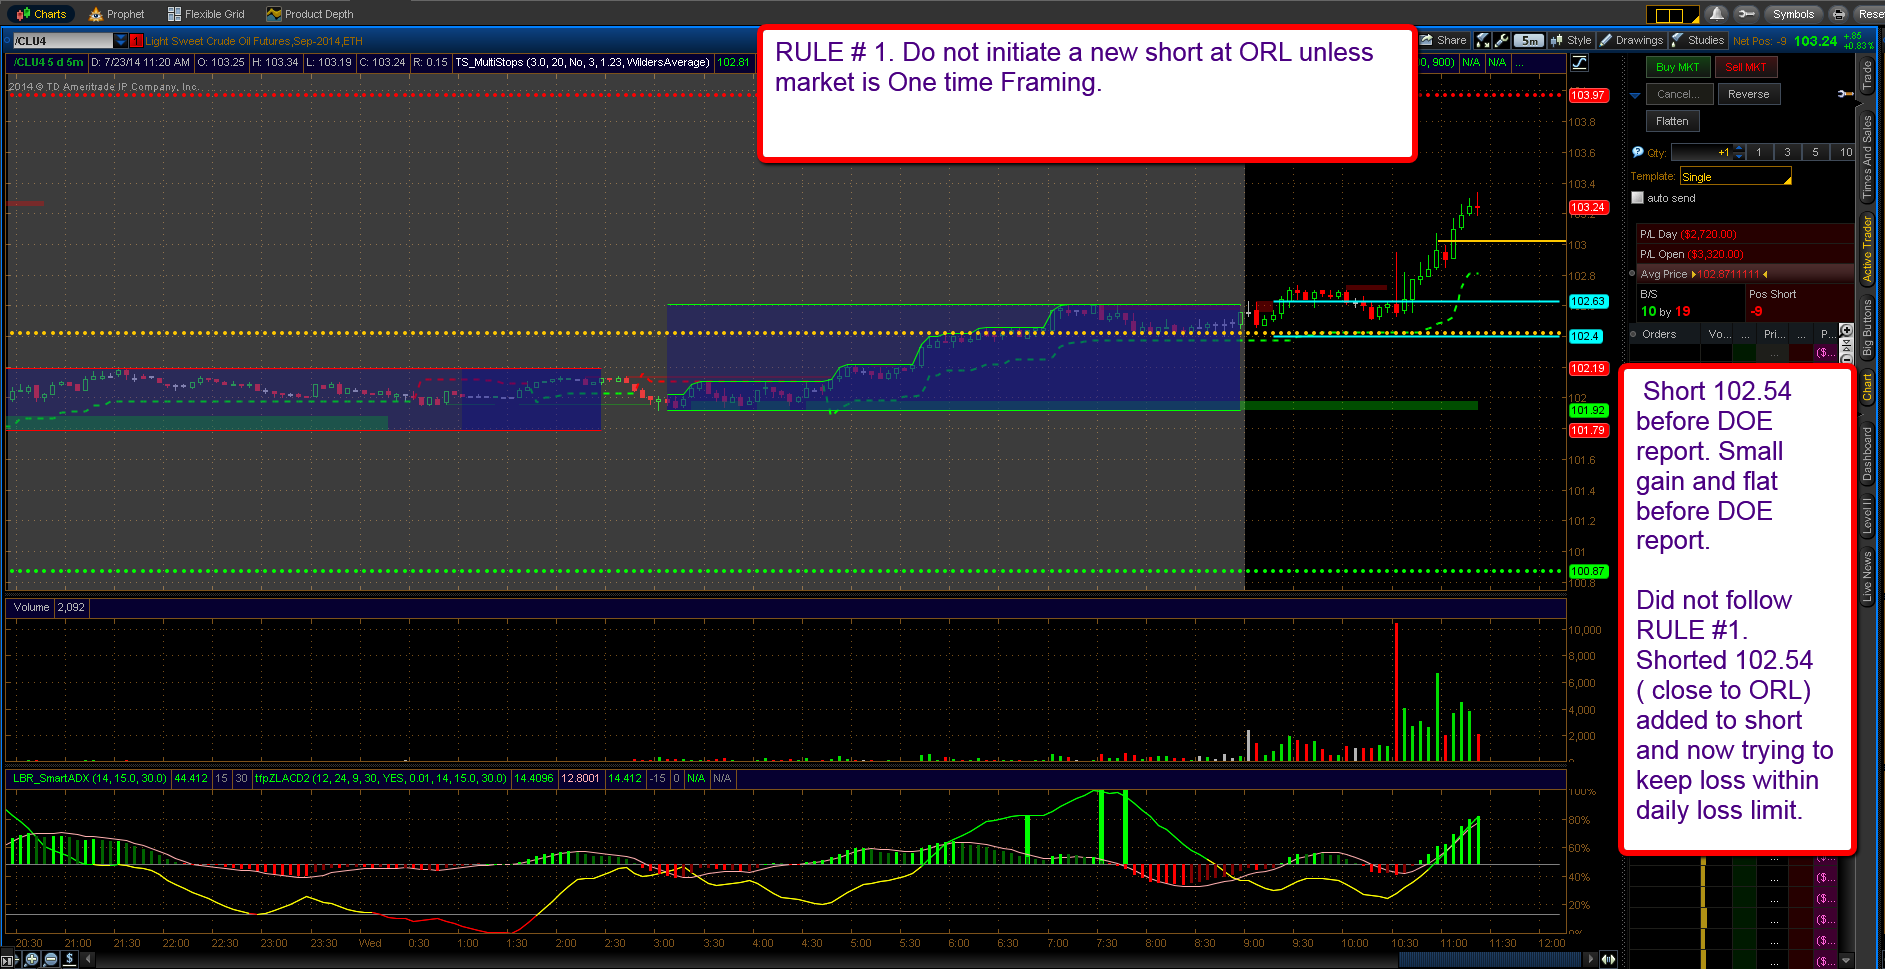Click the Symbols button
Image resolution: width=1885 pixels, height=969 pixels.
click(x=1793, y=14)
